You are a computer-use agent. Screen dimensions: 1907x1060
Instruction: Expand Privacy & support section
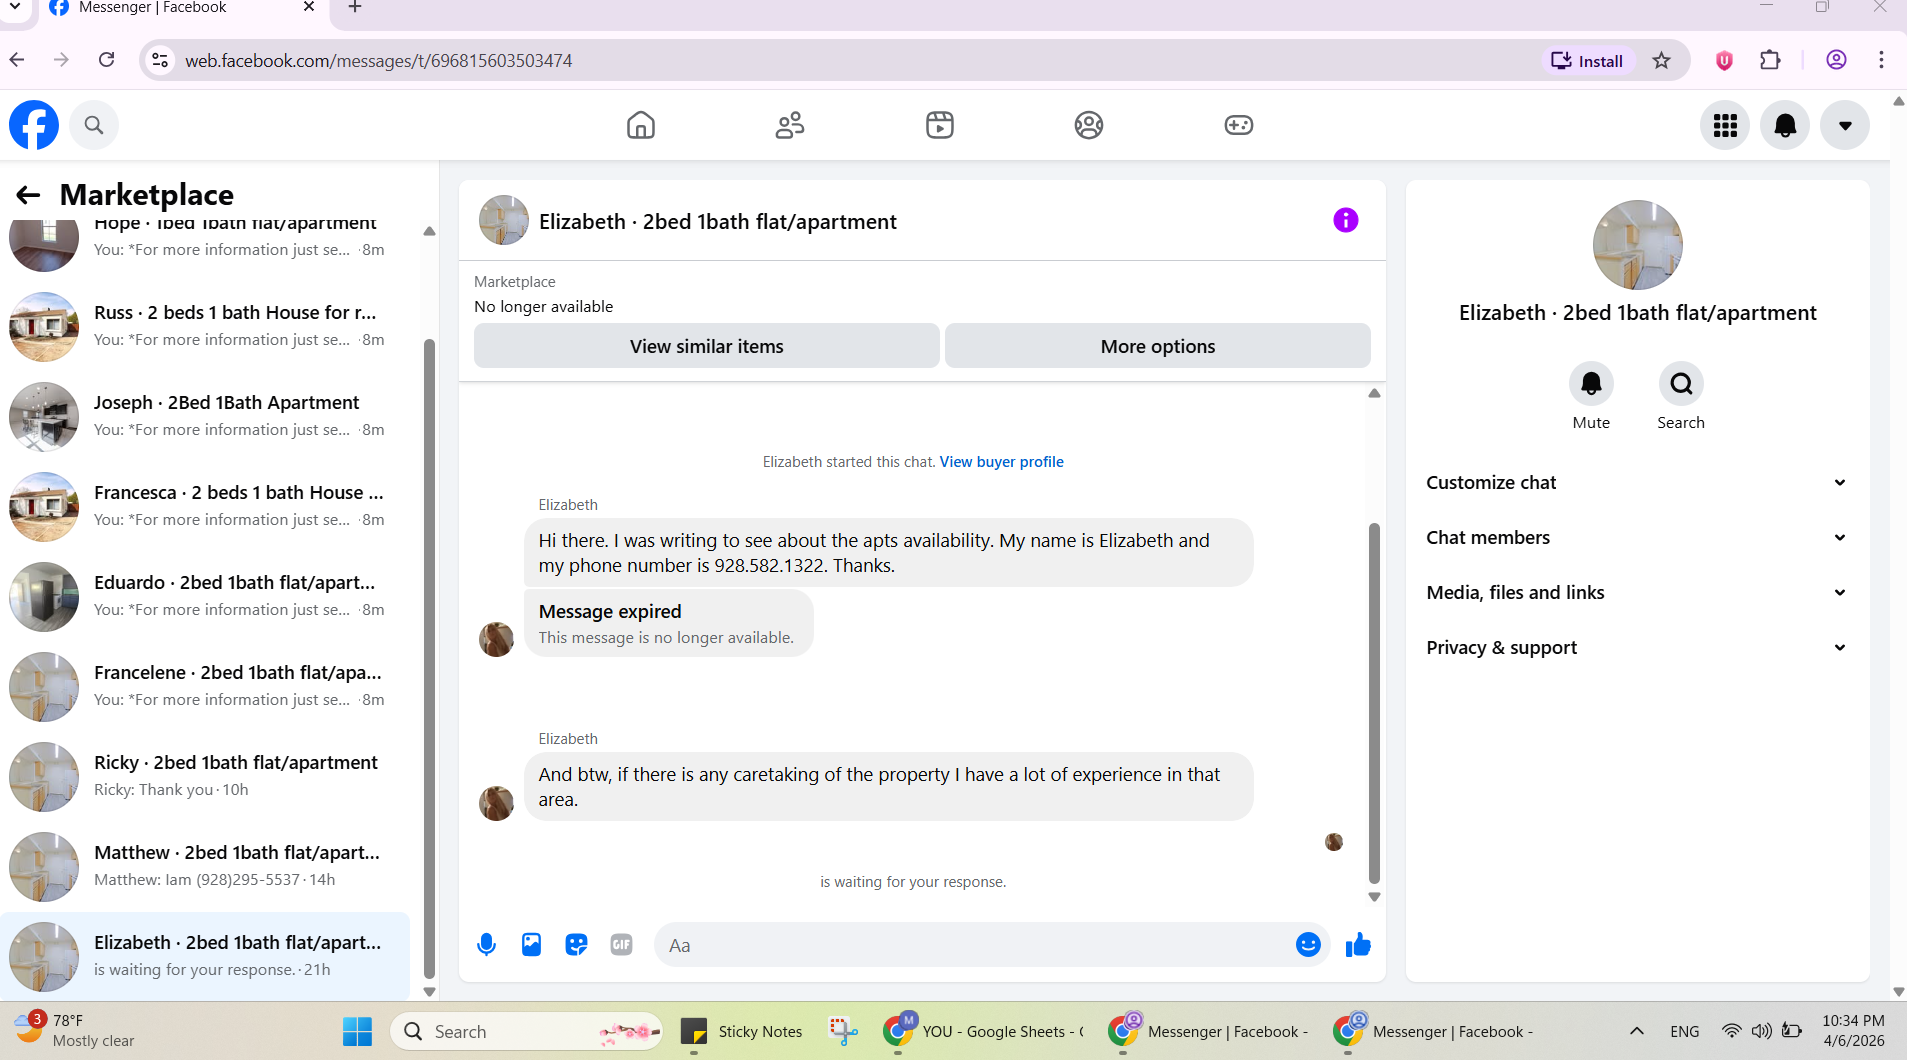(1637, 647)
